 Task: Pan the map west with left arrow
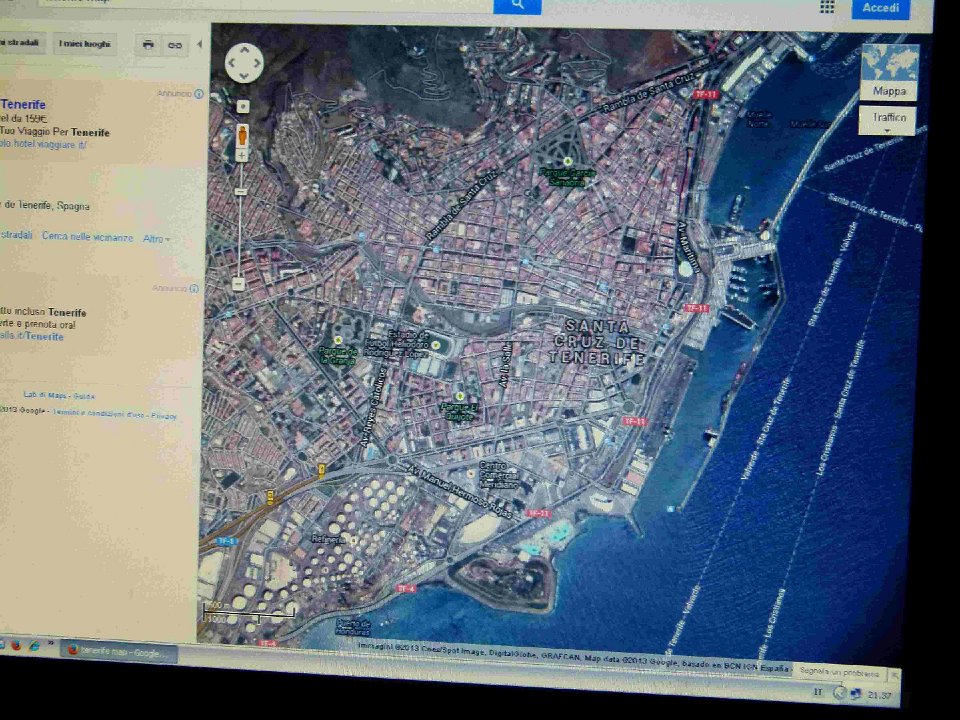pyautogui.click(x=231, y=62)
